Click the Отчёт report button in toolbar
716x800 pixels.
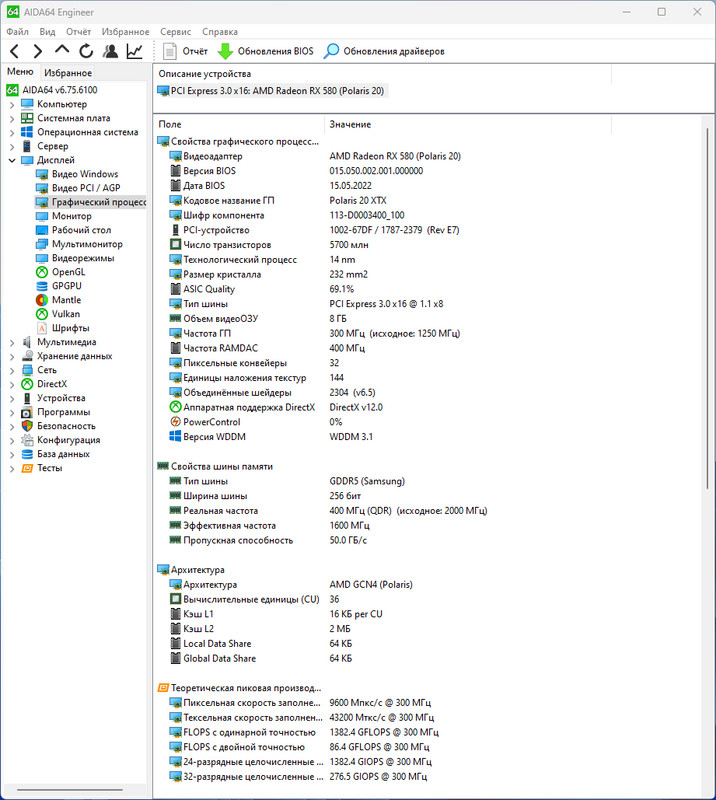pyautogui.click(x=185, y=51)
